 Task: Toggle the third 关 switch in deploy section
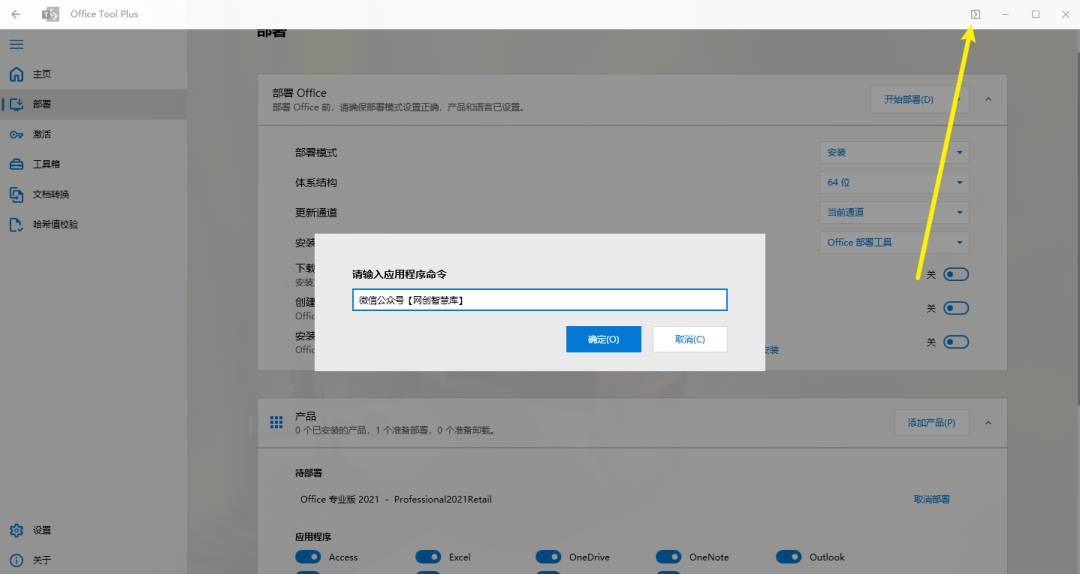(956, 342)
